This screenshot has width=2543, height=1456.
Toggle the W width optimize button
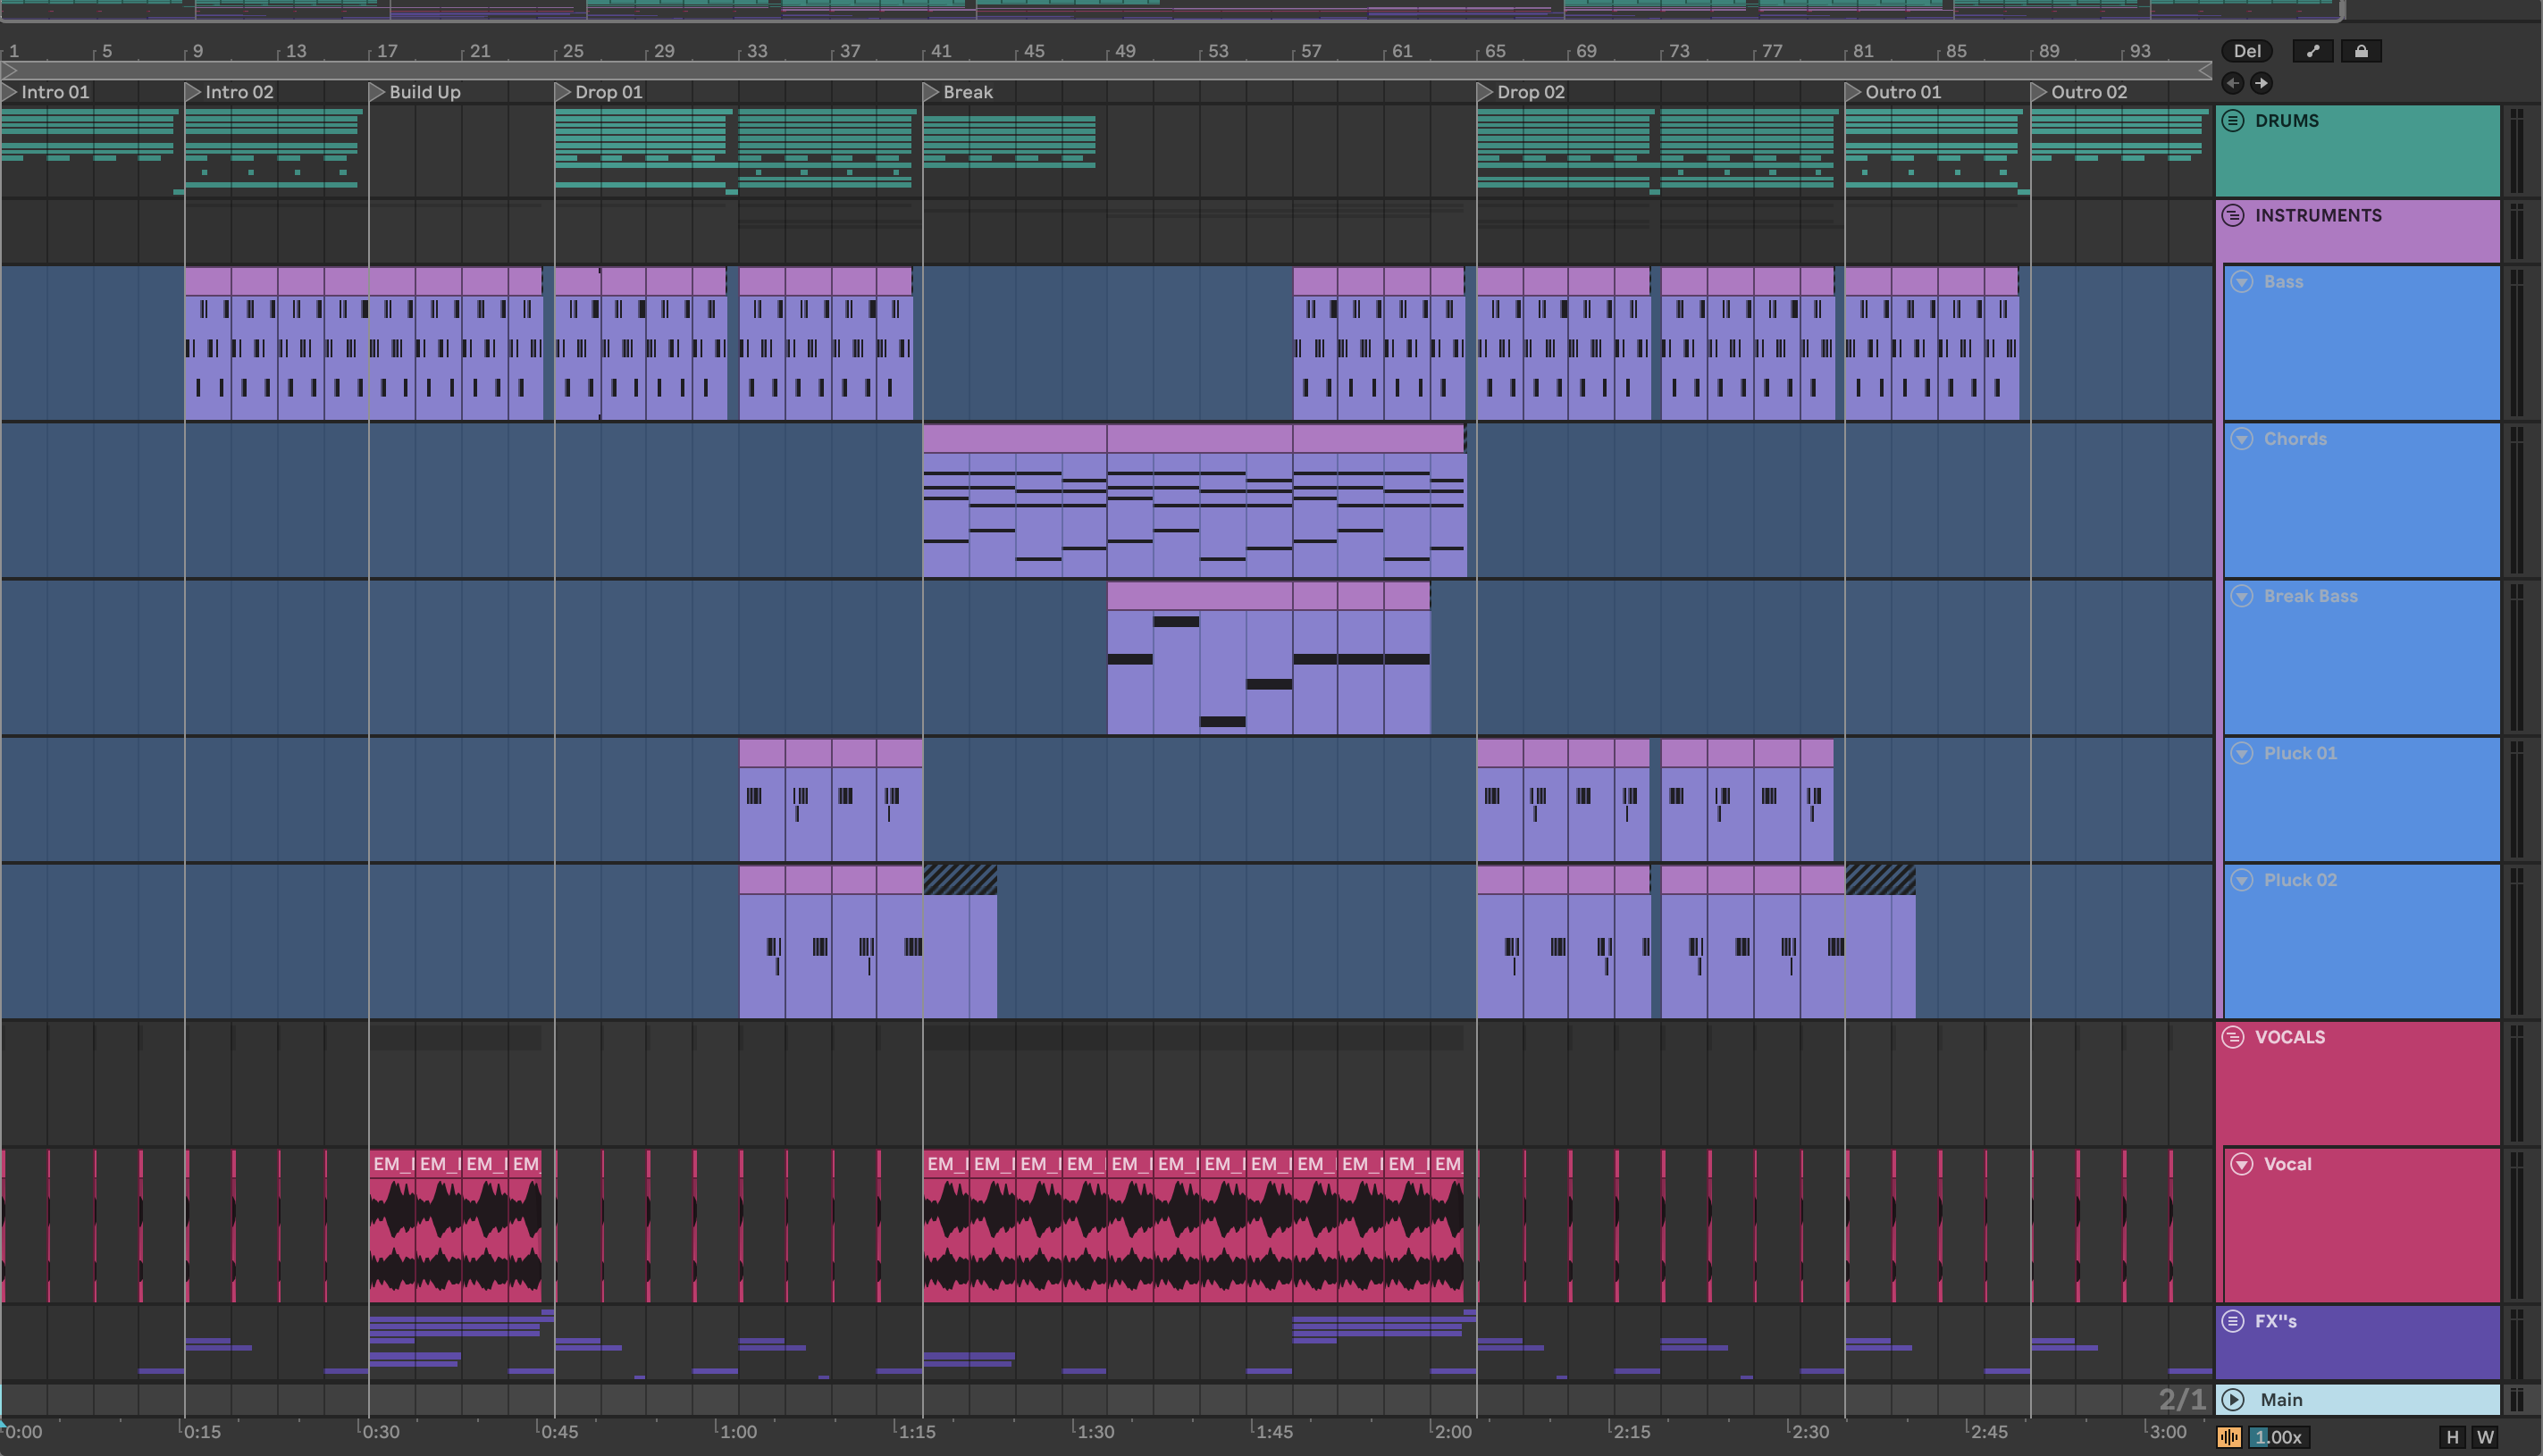click(x=2485, y=1437)
